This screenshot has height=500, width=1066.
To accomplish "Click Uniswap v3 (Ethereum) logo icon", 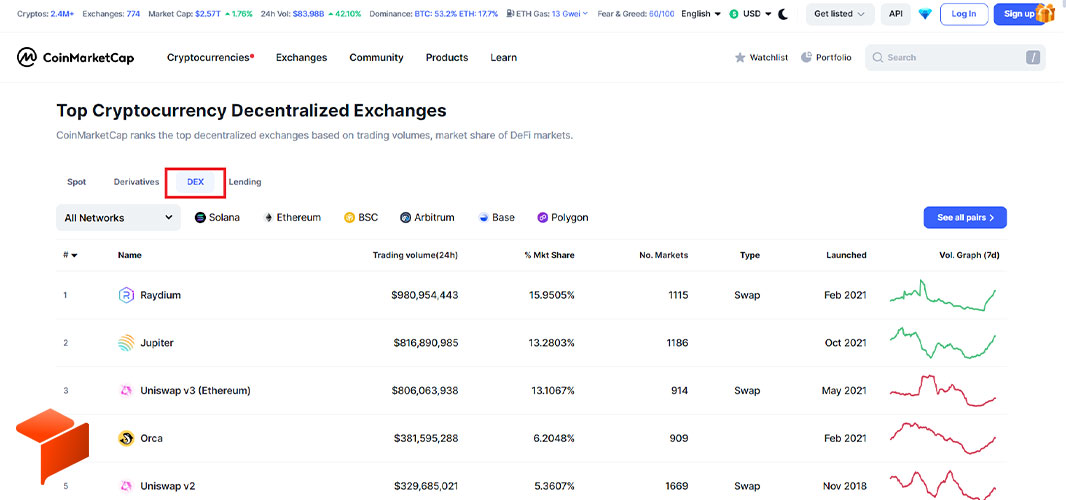I will [x=126, y=390].
